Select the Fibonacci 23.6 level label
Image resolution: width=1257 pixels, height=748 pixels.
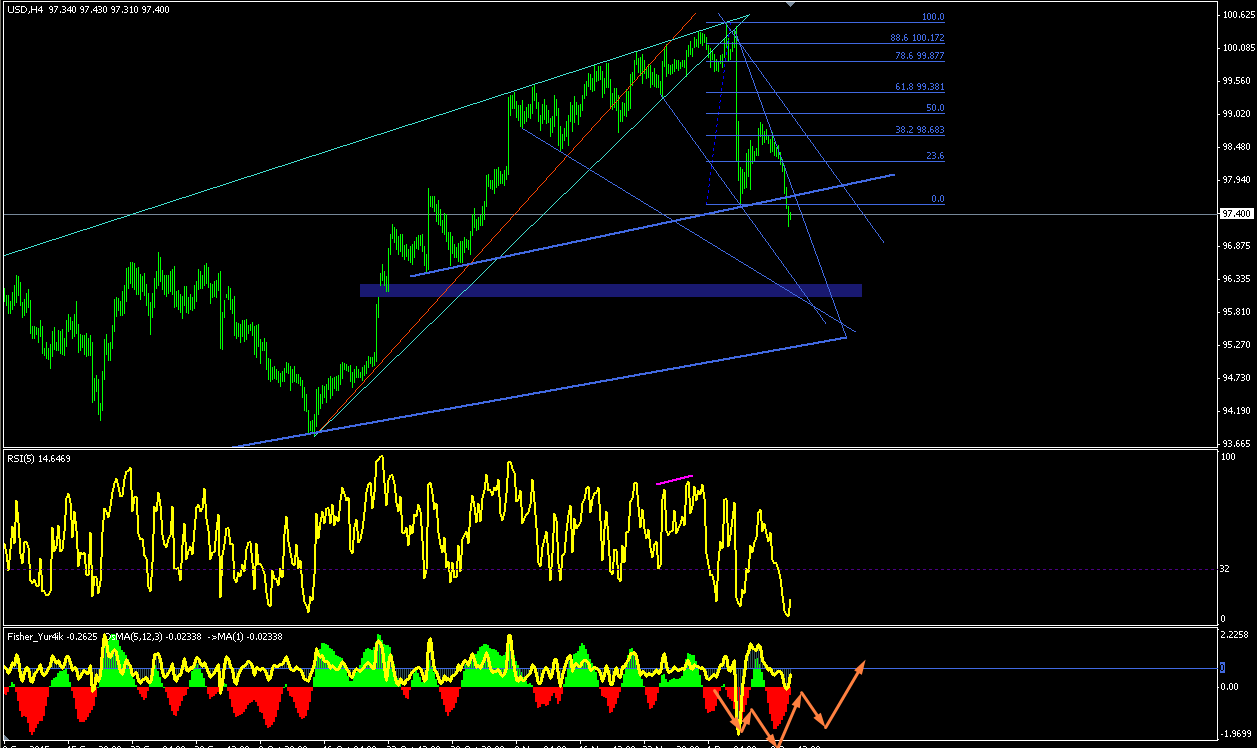click(935, 156)
